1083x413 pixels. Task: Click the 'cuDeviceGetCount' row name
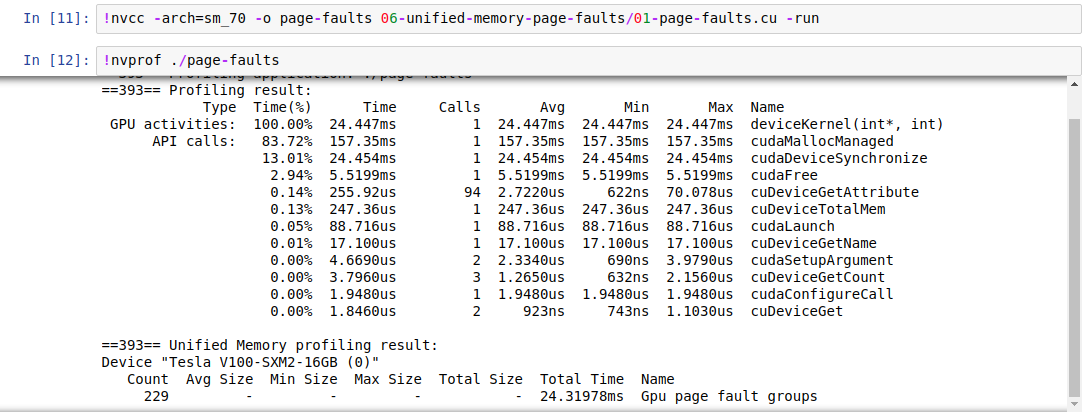click(818, 277)
